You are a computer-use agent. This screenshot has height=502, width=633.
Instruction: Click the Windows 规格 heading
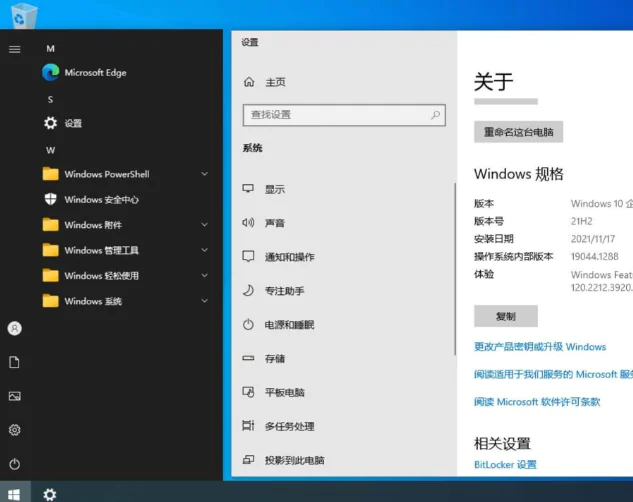tap(518, 174)
